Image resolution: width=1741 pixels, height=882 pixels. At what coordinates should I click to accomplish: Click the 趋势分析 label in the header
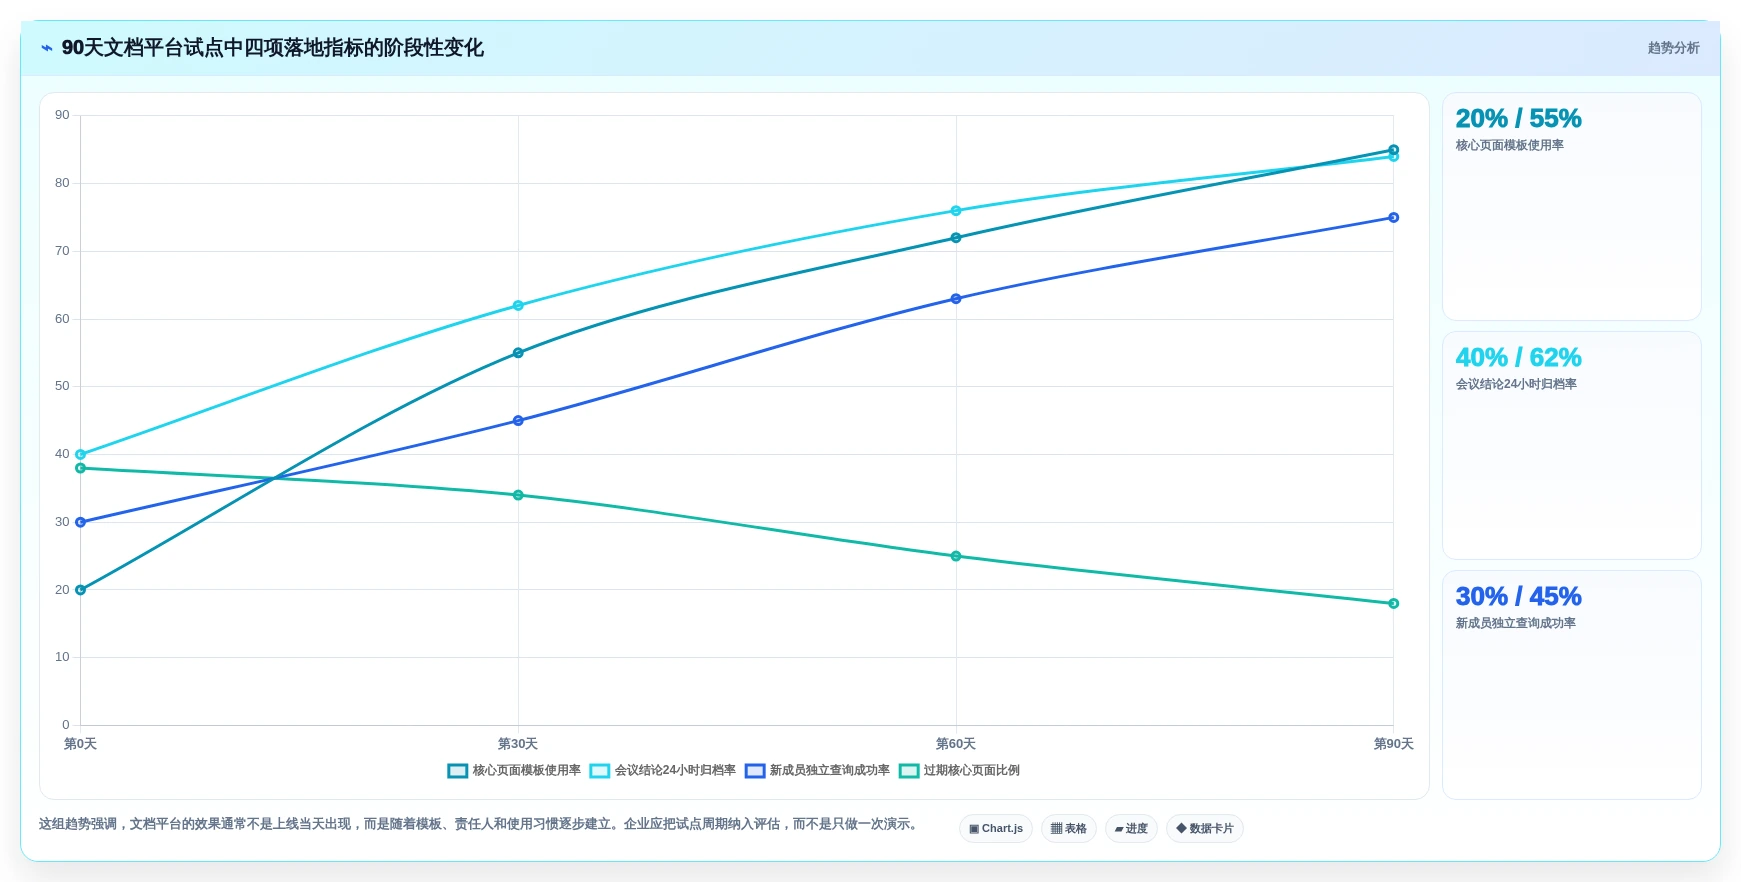point(1673,48)
